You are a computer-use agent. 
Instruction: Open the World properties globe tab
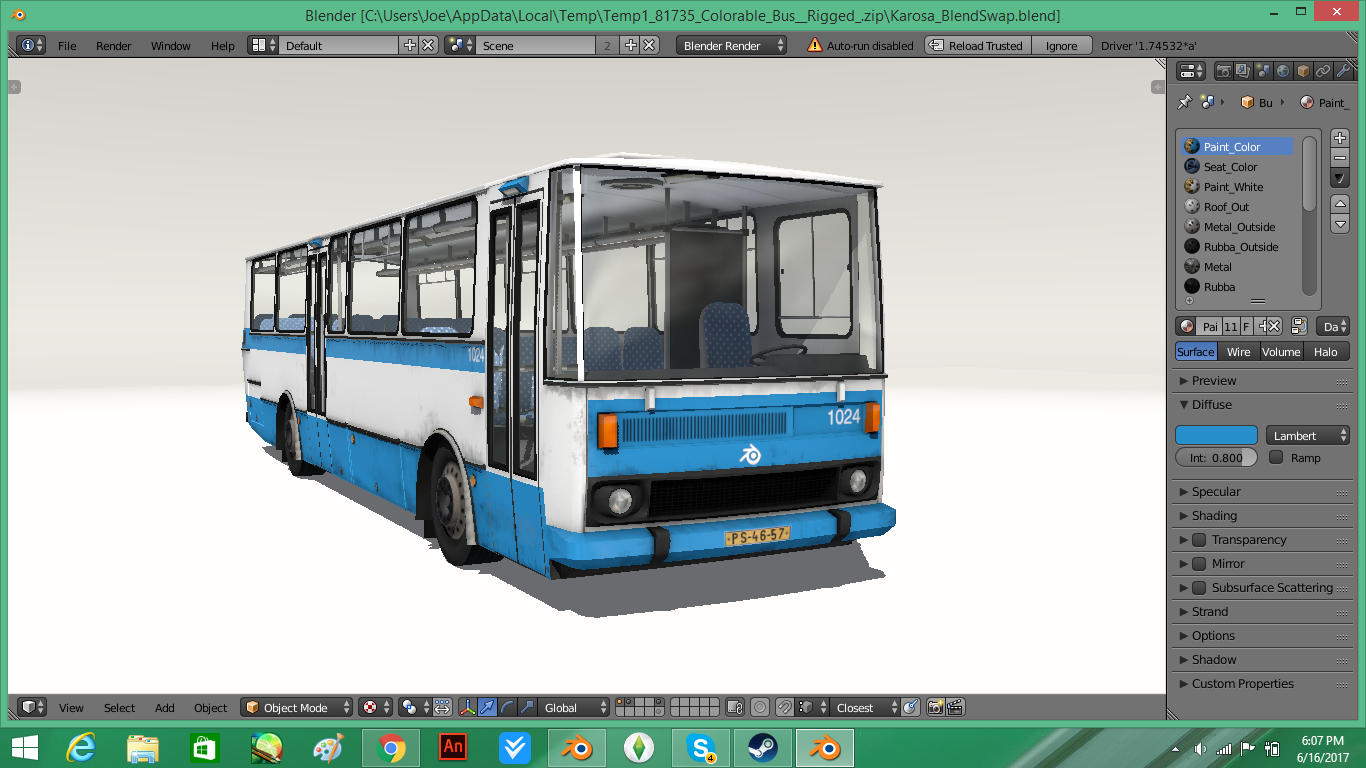[1283, 71]
